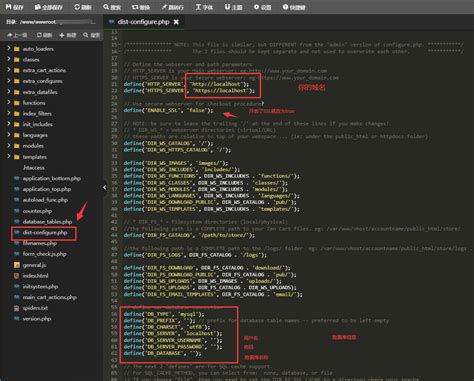474x381 pixels.
Task: Open index.html in the tree
Action: (35, 276)
